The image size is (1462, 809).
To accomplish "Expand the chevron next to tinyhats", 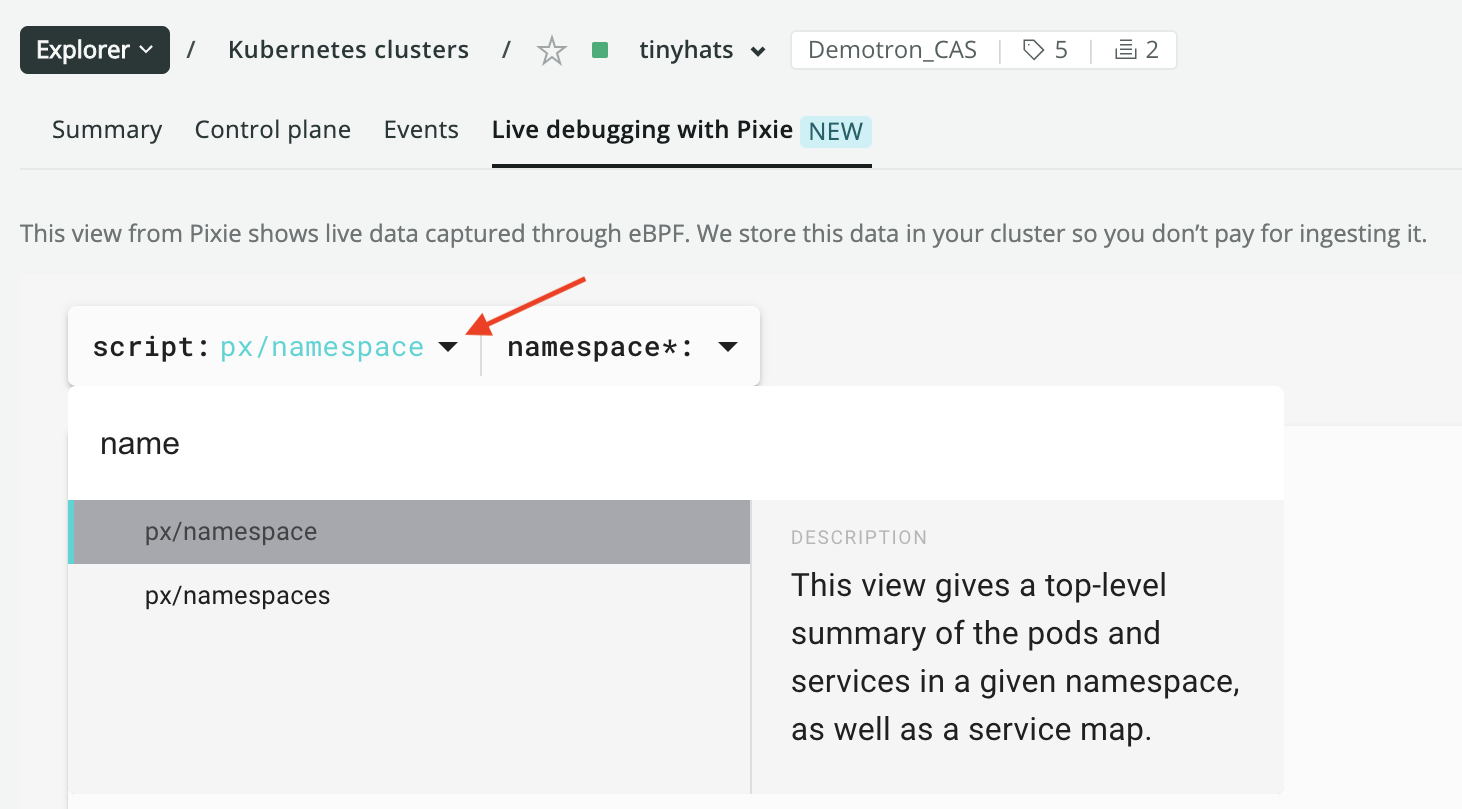I will click(x=758, y=52).
